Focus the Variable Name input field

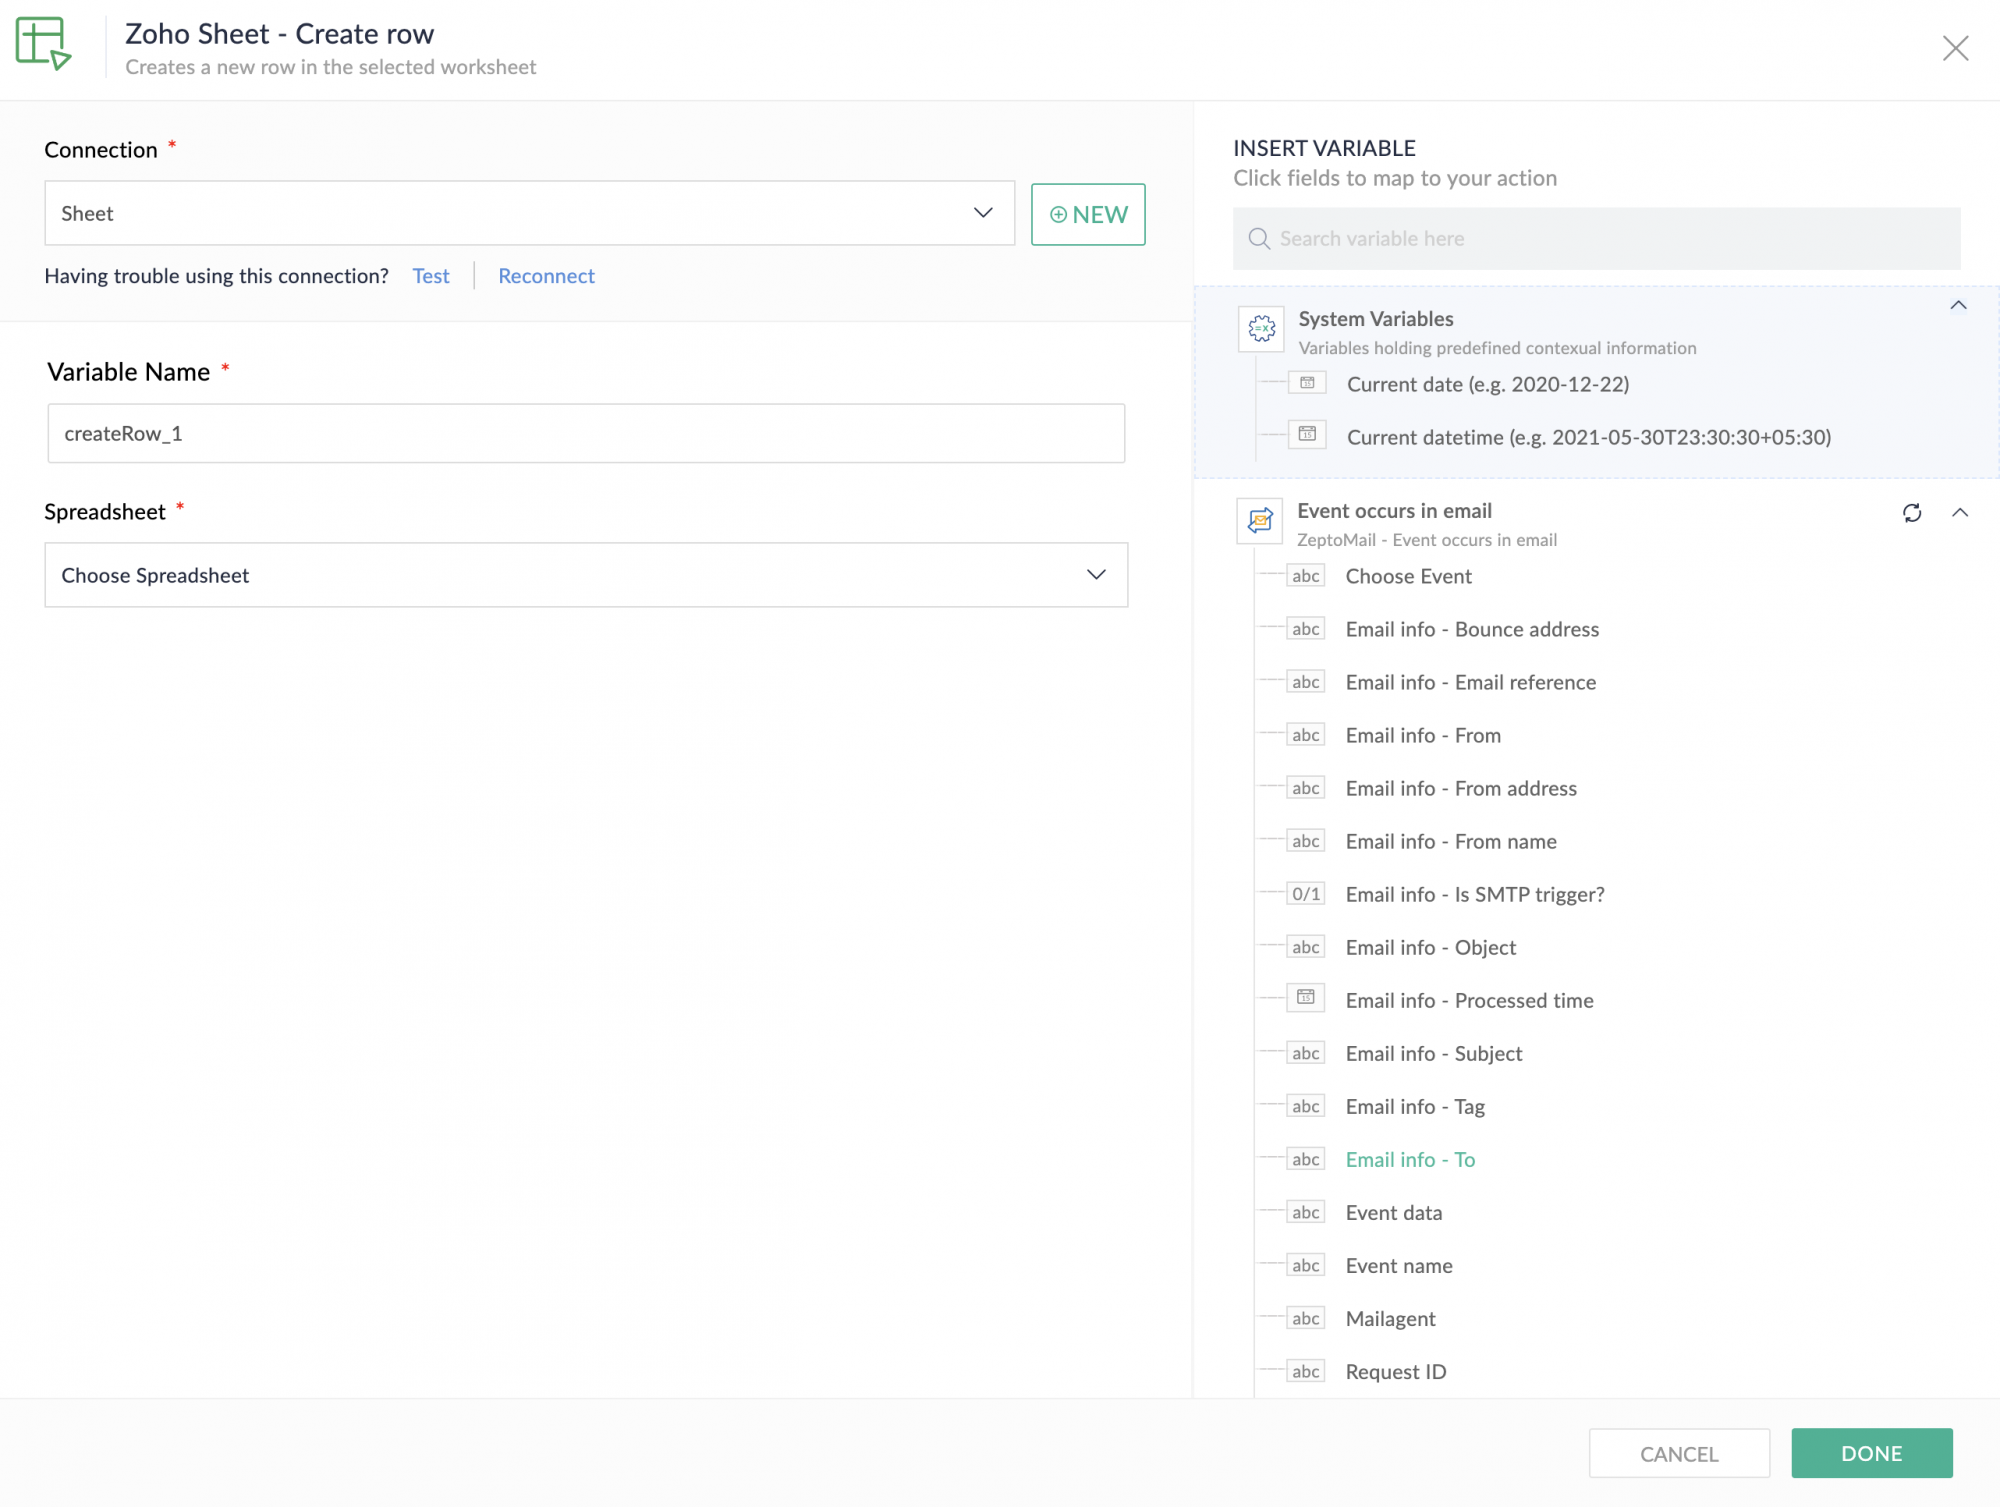tap(585, 433)
